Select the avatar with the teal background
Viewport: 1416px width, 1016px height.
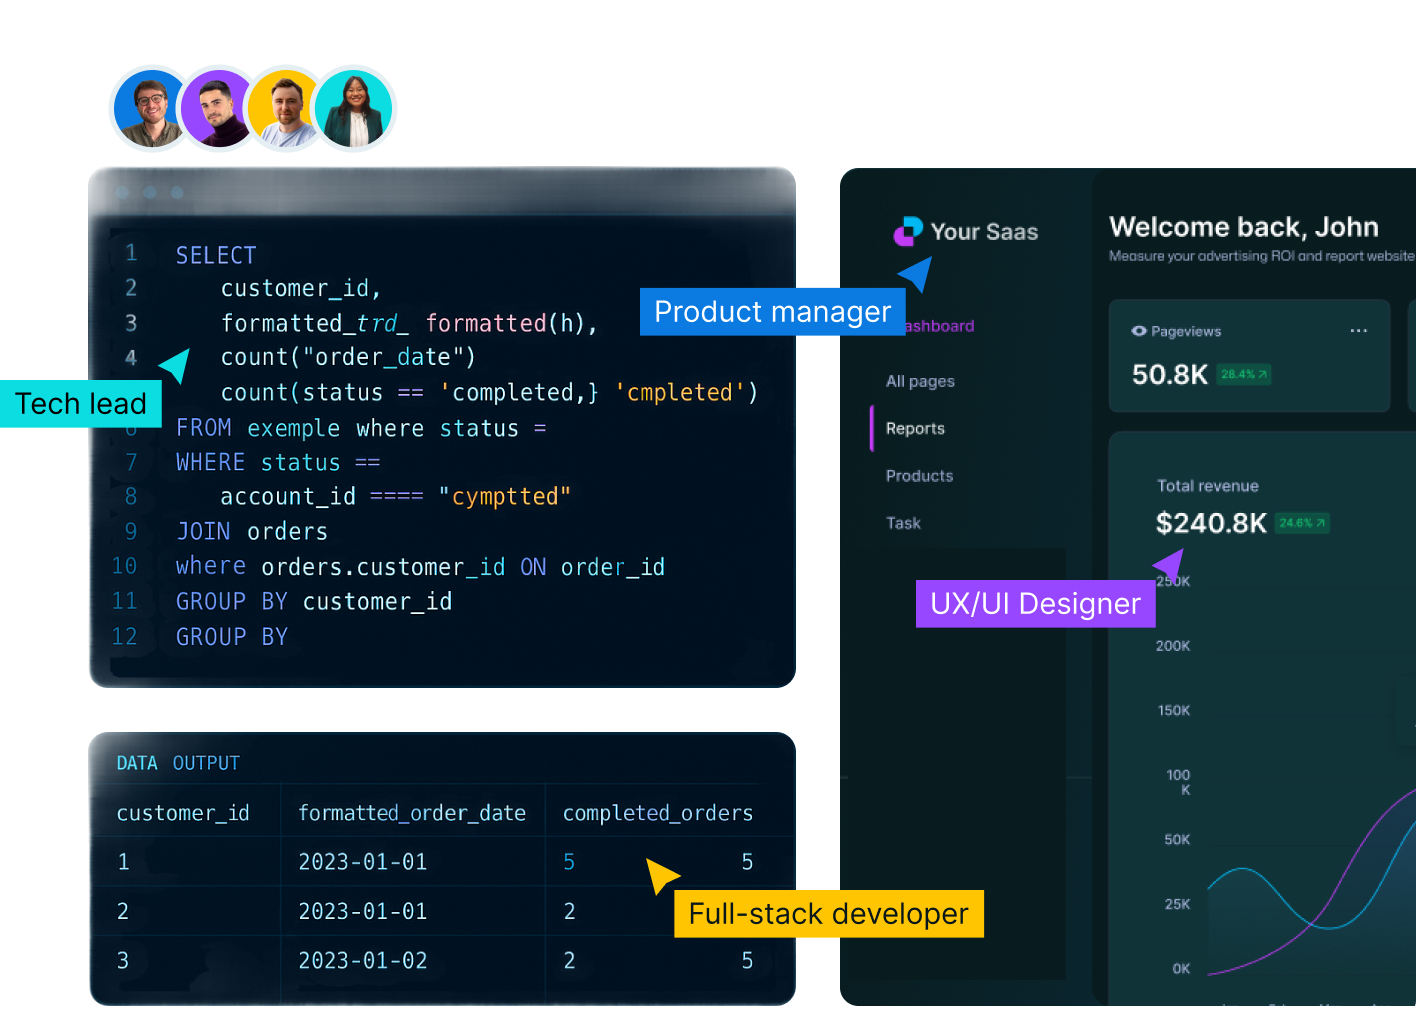(x=354, y=108)
